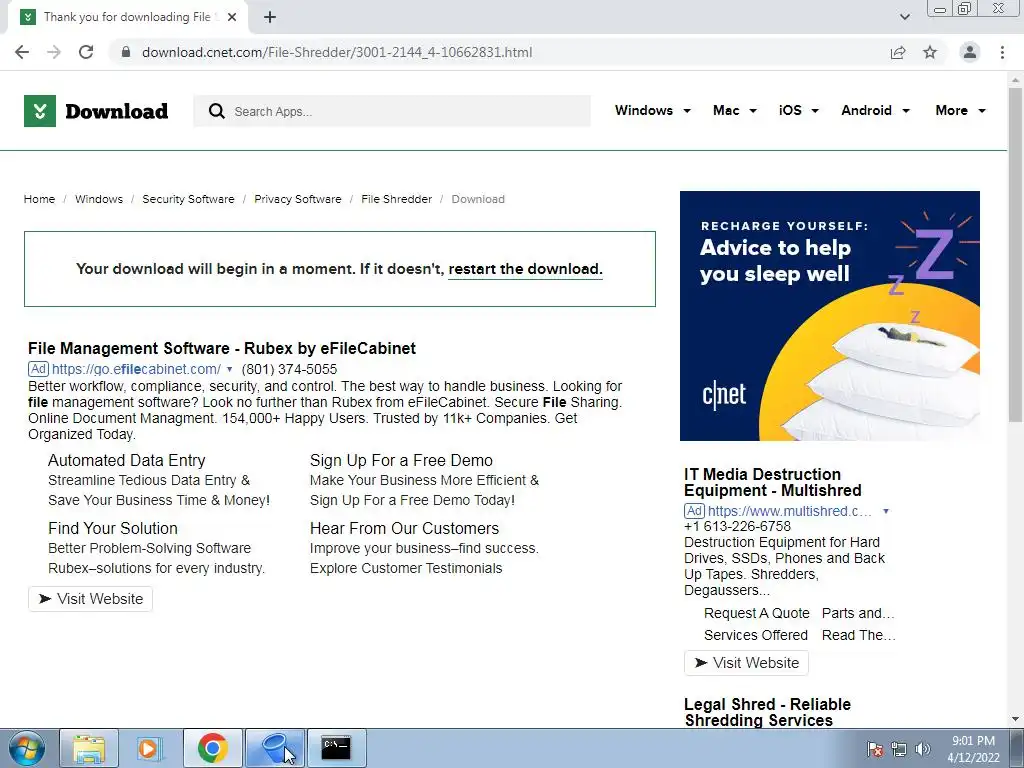Click the Ad badge beside efilecabinet URL

(x=39, y=369)
